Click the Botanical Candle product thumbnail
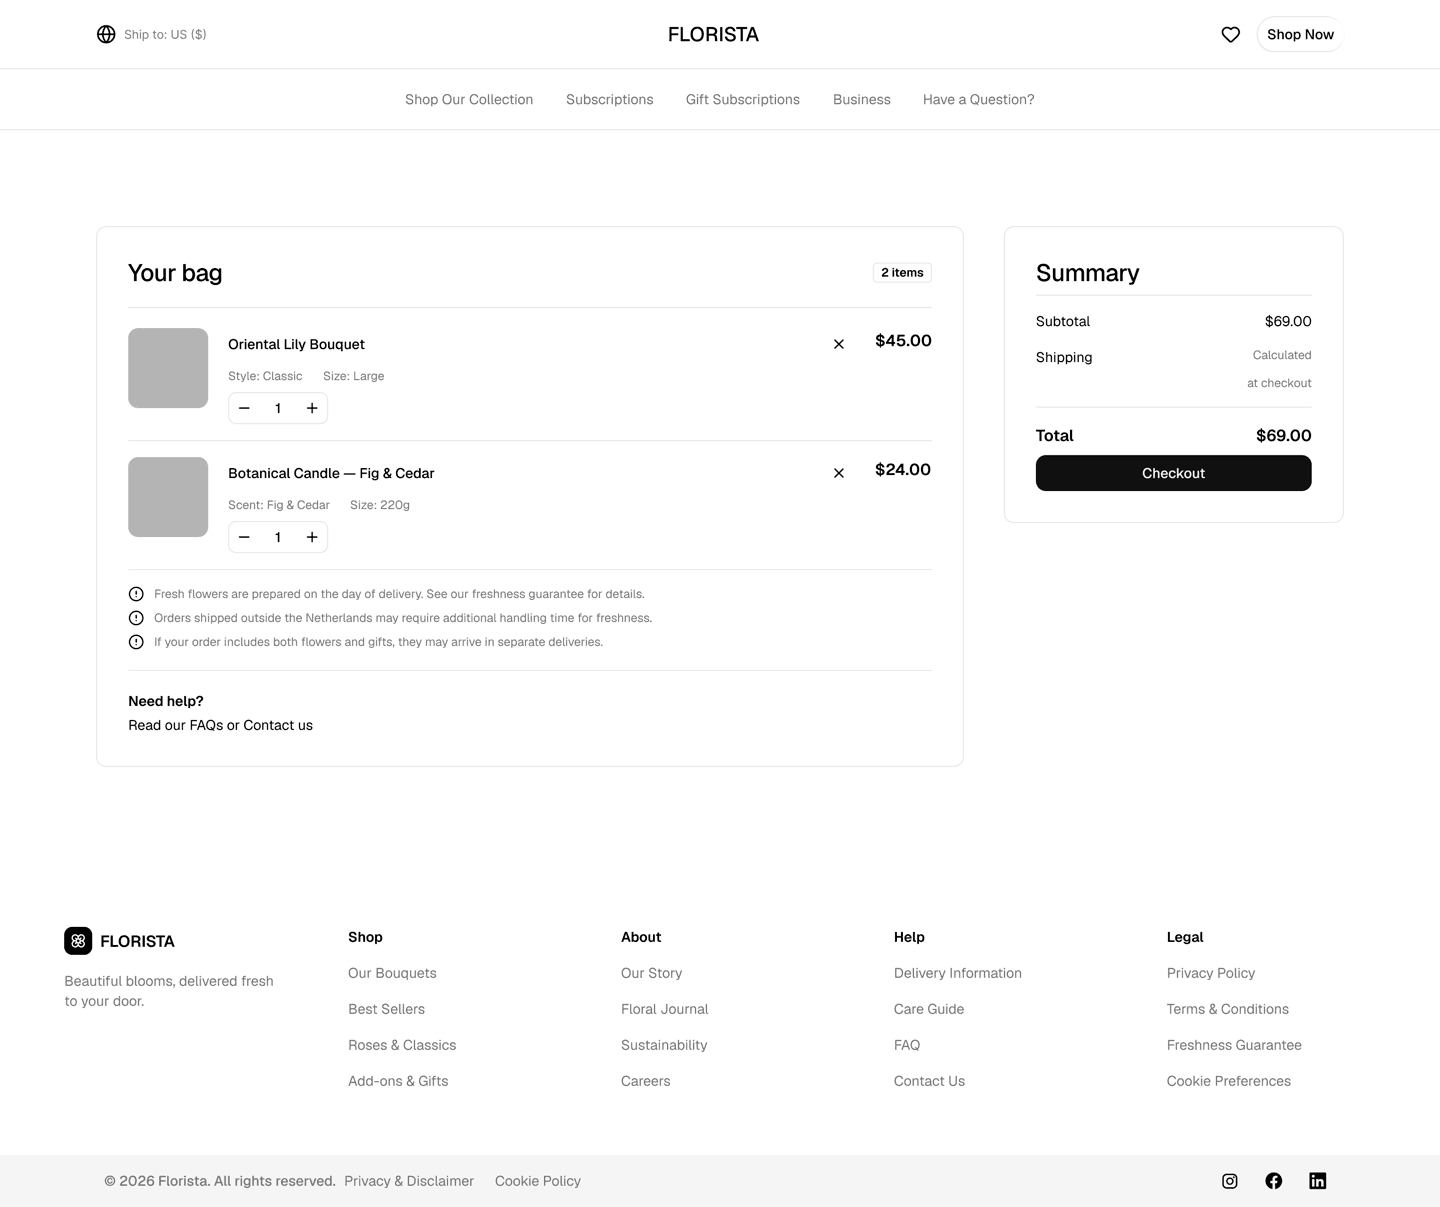 pyautogui.click(x=167, y=497)
